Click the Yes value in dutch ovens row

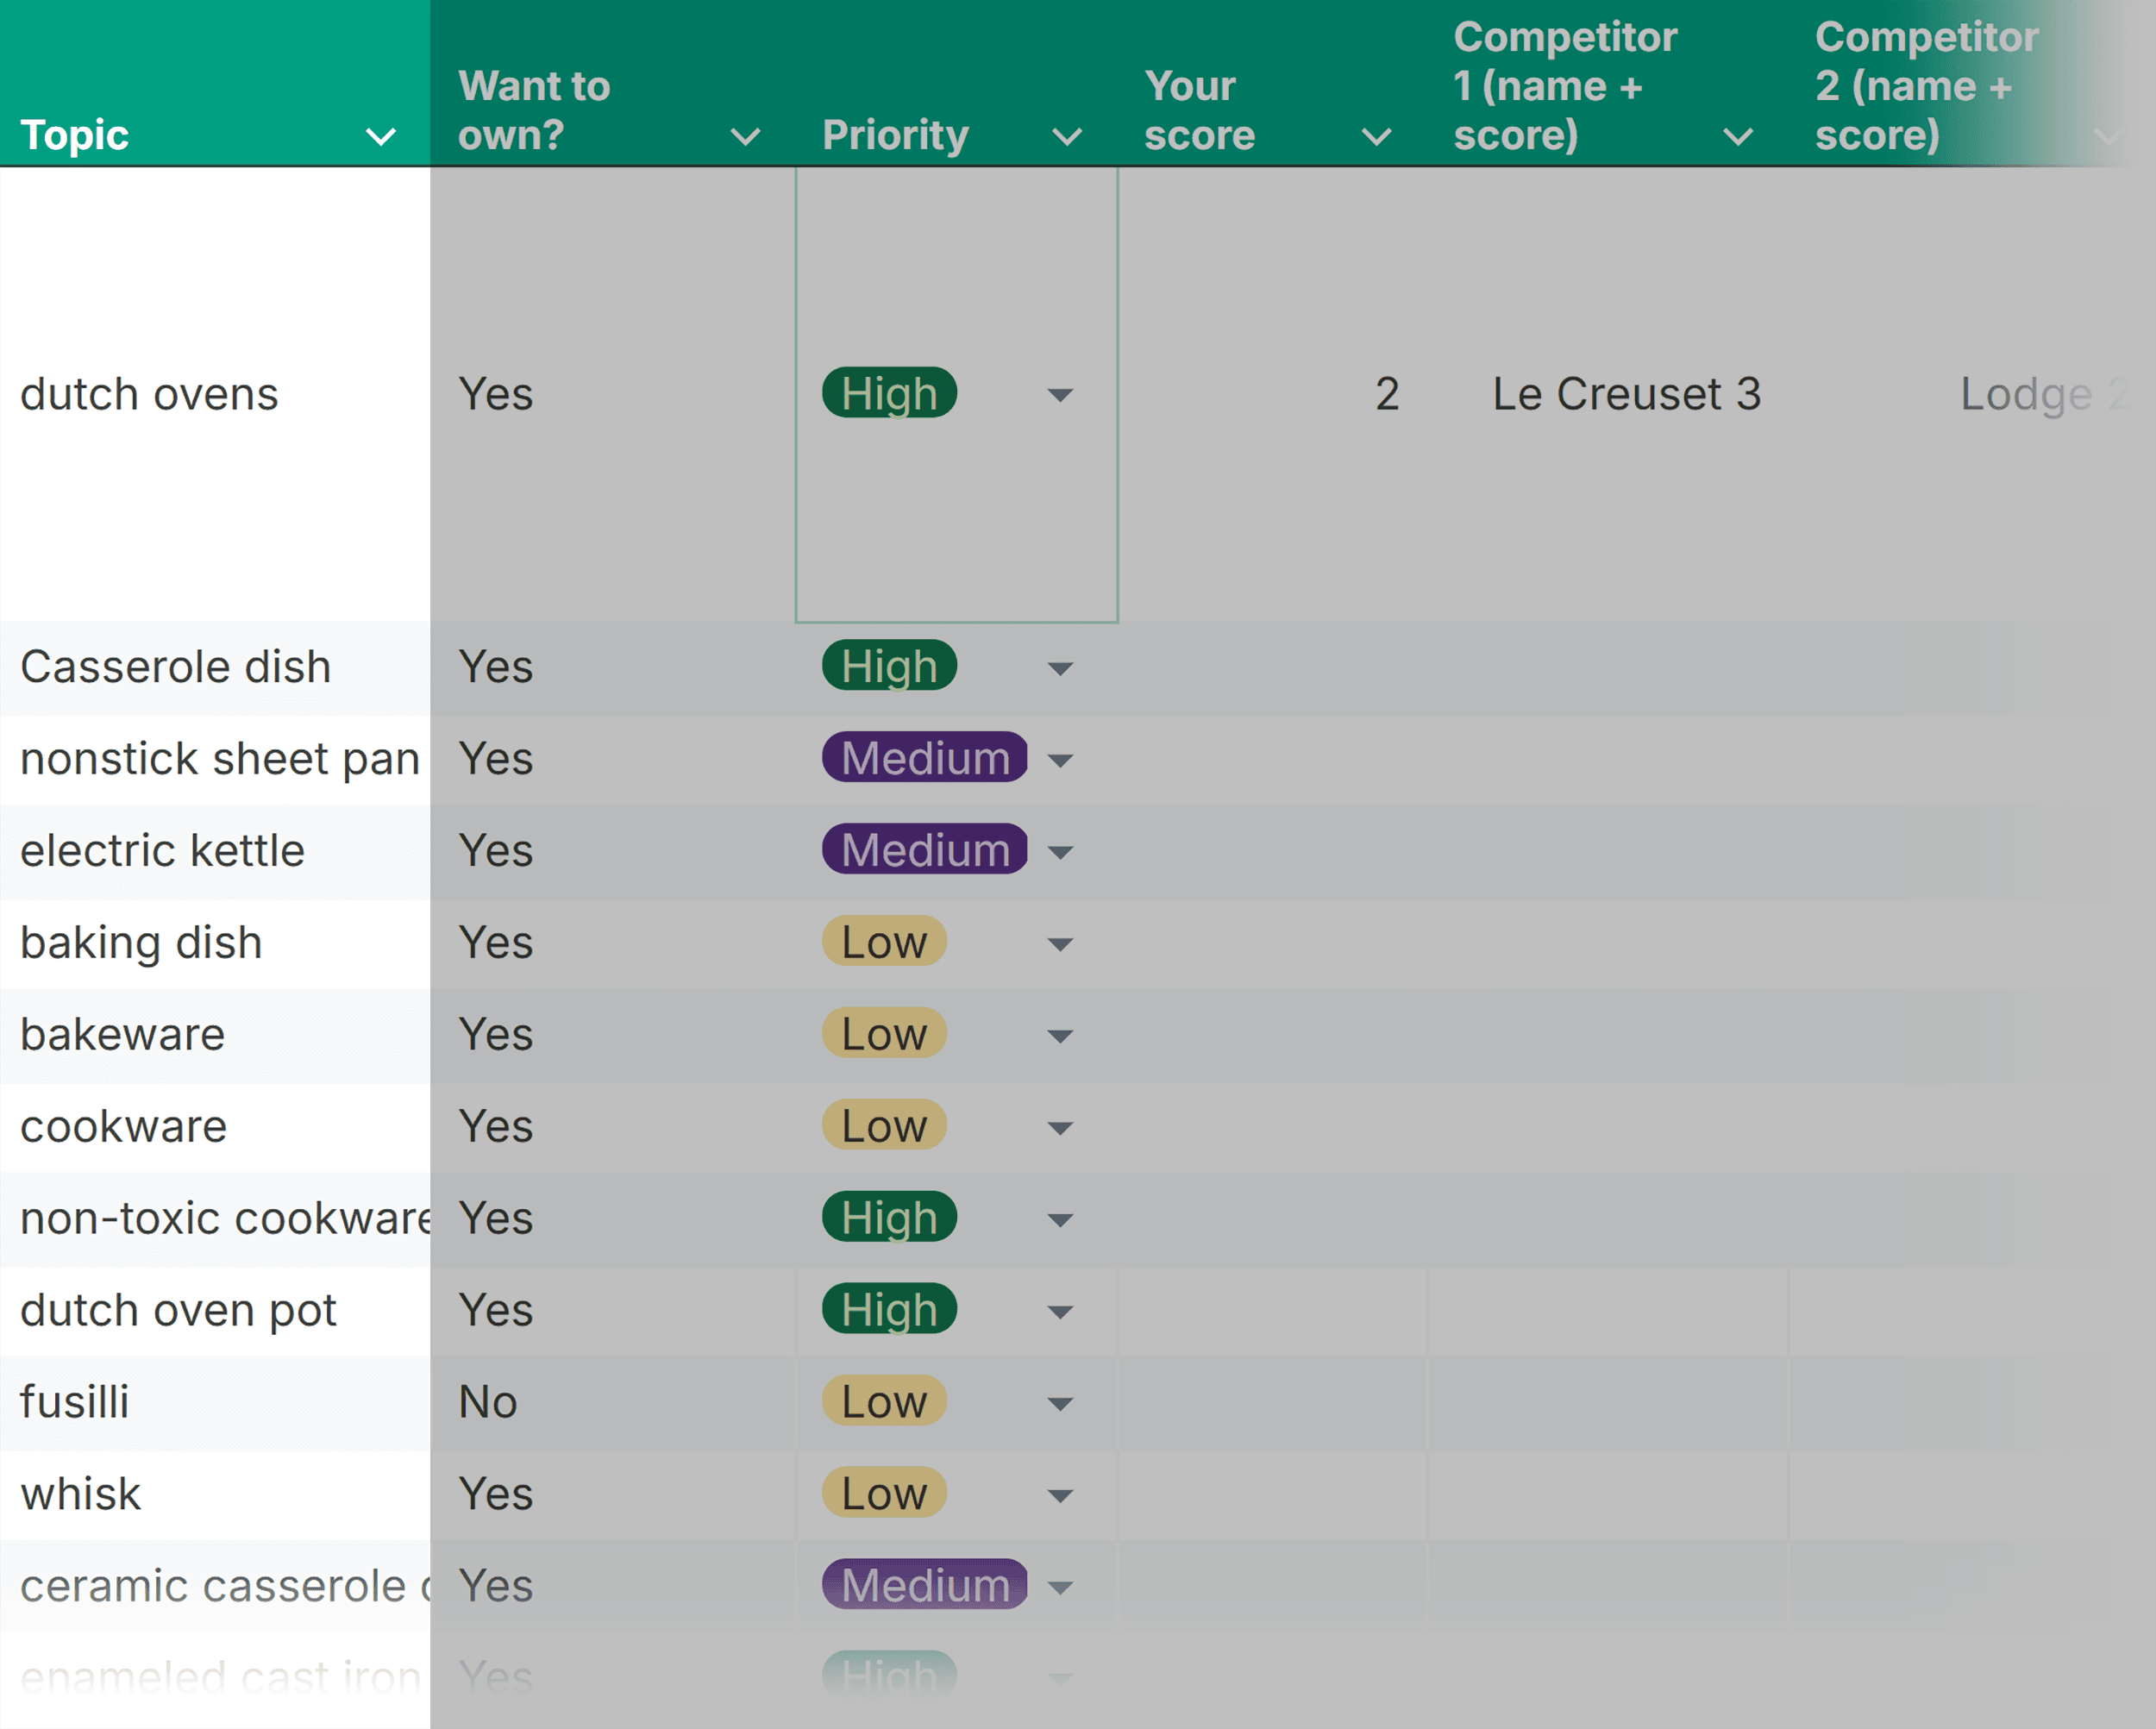pos(496,394)
